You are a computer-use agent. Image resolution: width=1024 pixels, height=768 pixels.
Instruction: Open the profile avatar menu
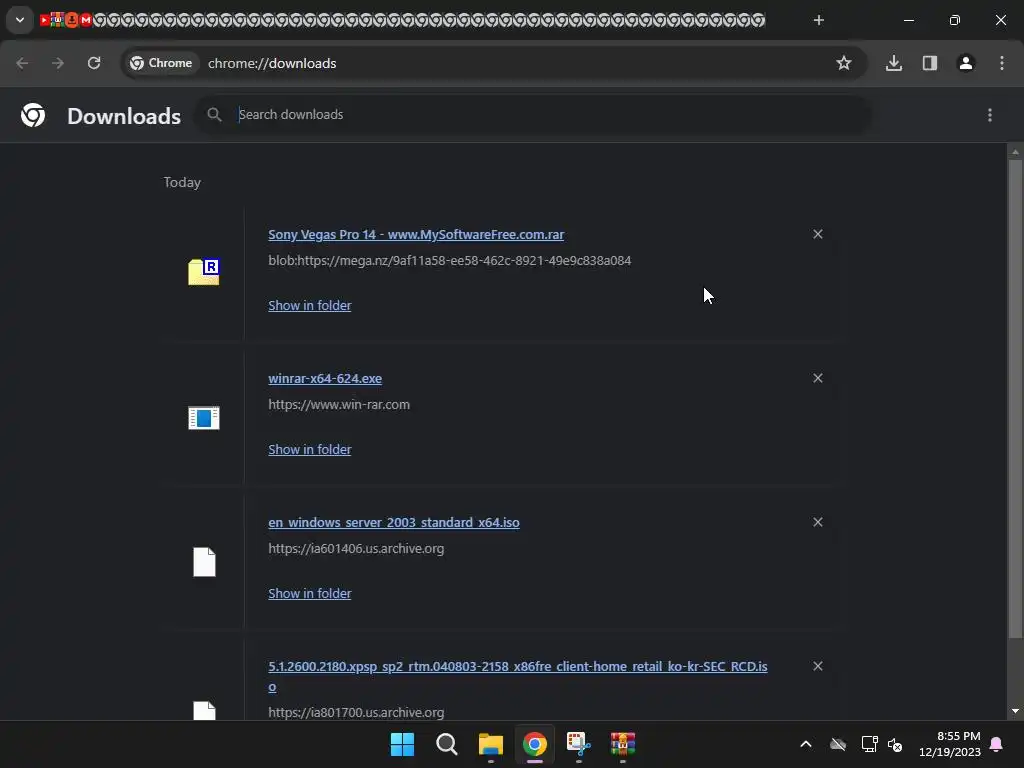pyautogui.click(x=966, y=63)
